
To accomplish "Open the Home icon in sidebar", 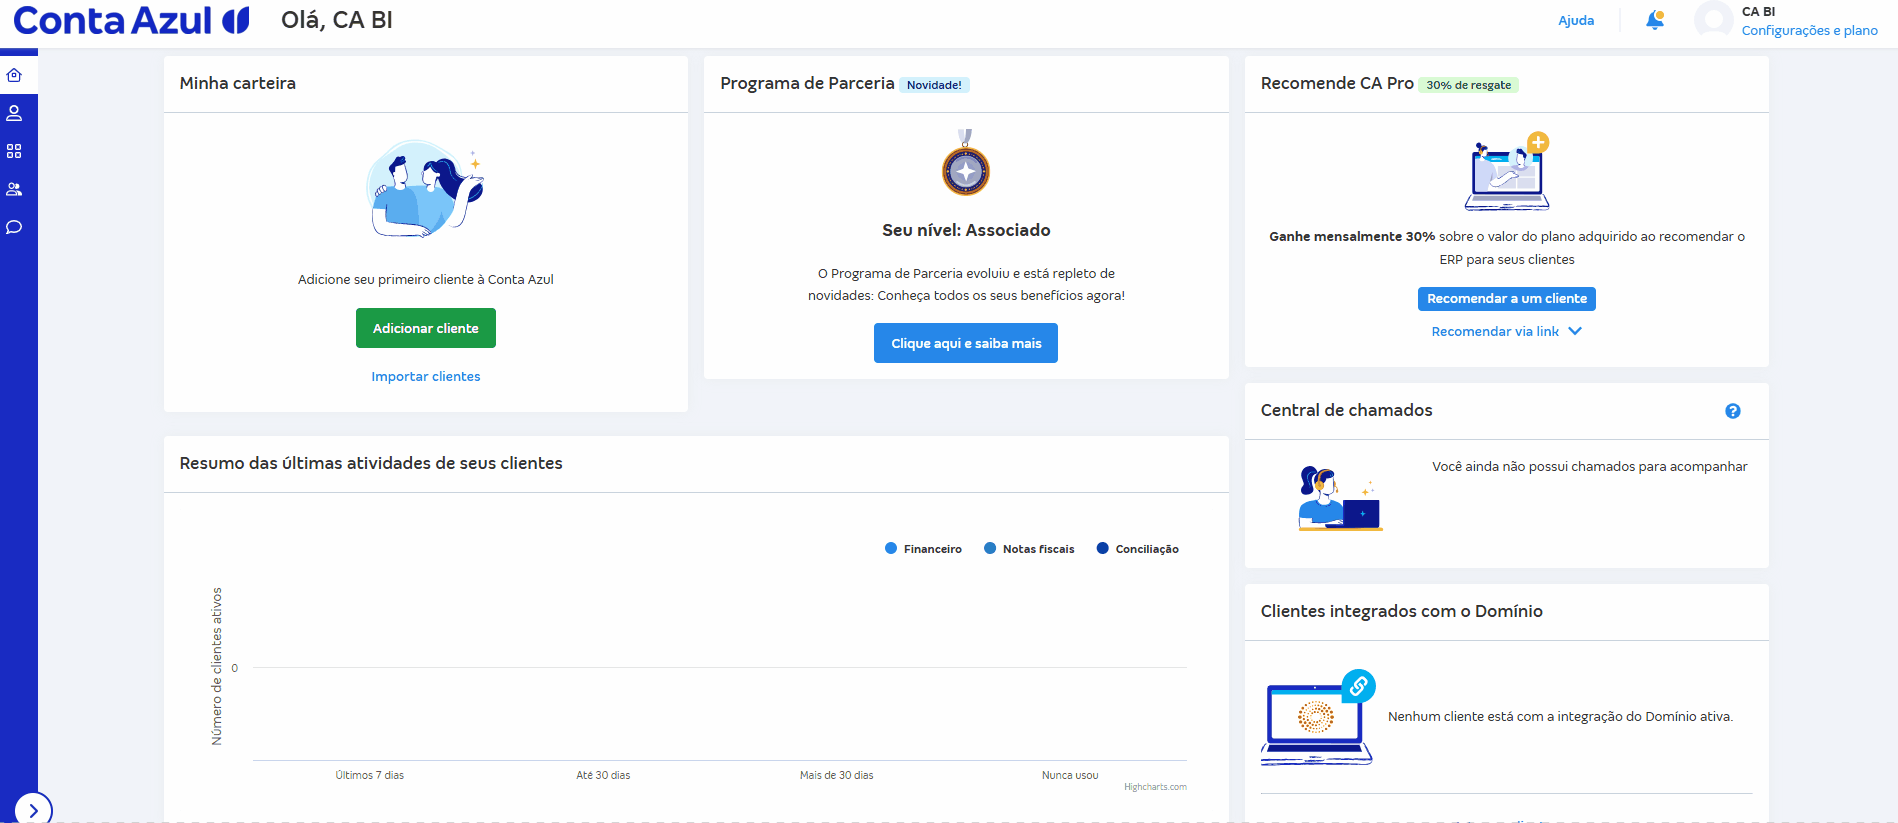I will (14, 75).
